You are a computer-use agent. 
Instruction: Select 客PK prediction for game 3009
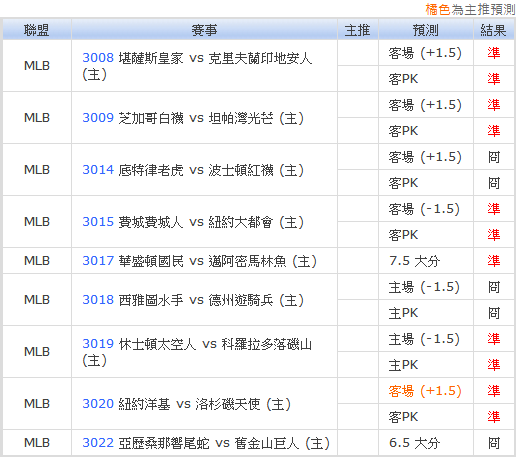pyautogui.click(x=403, y=131)
